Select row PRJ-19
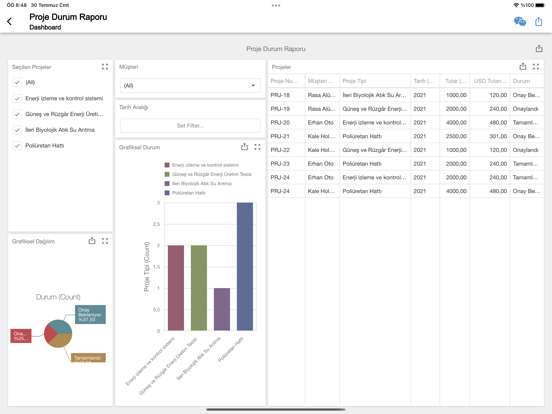Image resolution: width=552 pixels, height=414 pixels. 406,109
